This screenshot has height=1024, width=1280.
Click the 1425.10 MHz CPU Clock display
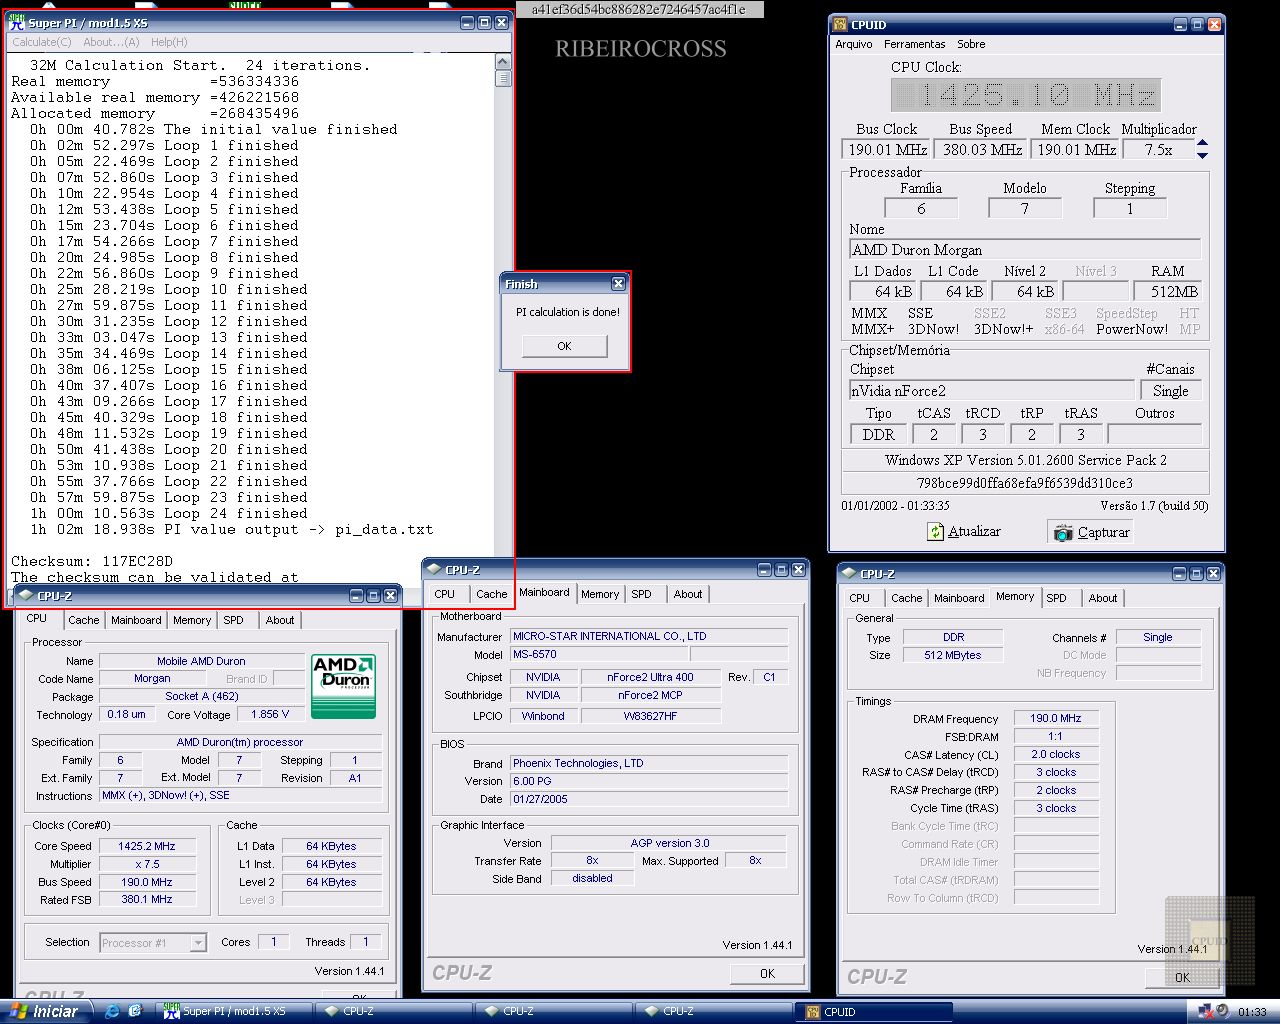point(1025,95)
